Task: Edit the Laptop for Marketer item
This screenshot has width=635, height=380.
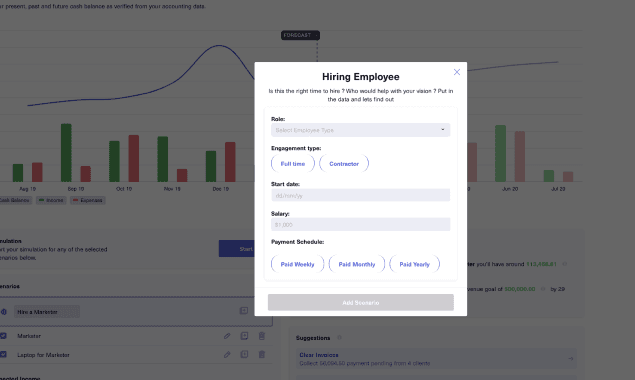Action: pos(227,354)
